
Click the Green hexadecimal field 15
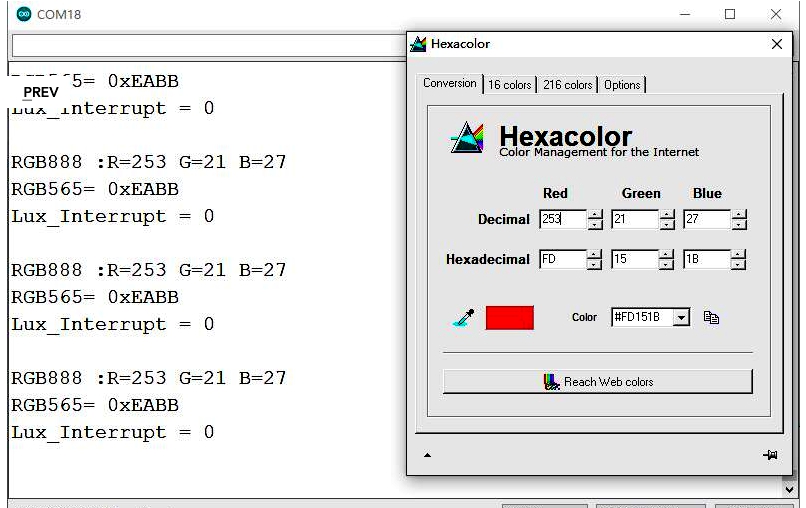tap(634, 259)
